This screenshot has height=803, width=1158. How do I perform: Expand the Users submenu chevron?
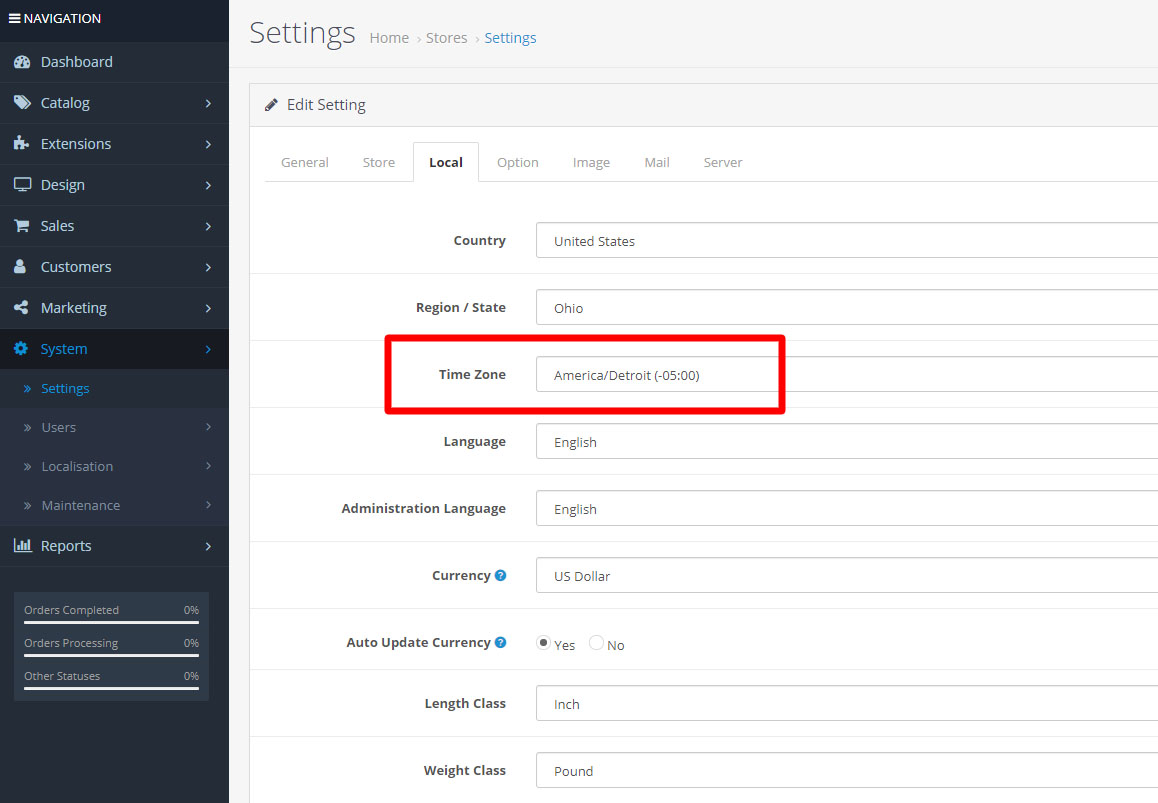208,427
